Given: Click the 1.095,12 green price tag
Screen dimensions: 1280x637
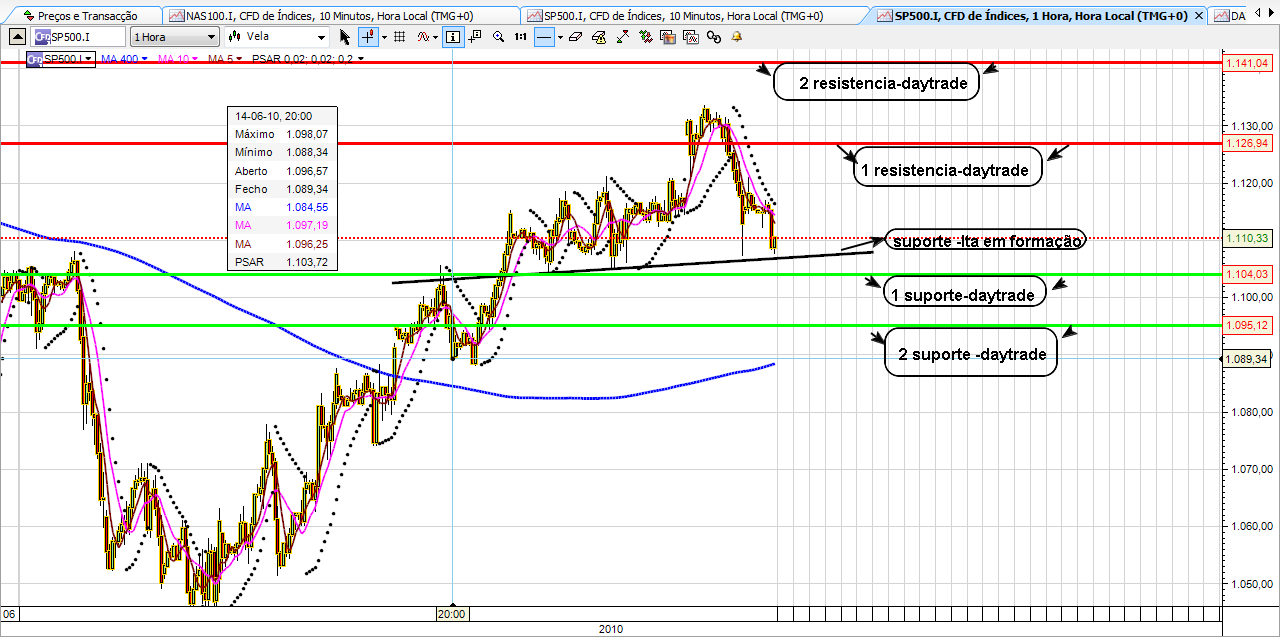Looking at the screenshot, I should (1247, 325).
